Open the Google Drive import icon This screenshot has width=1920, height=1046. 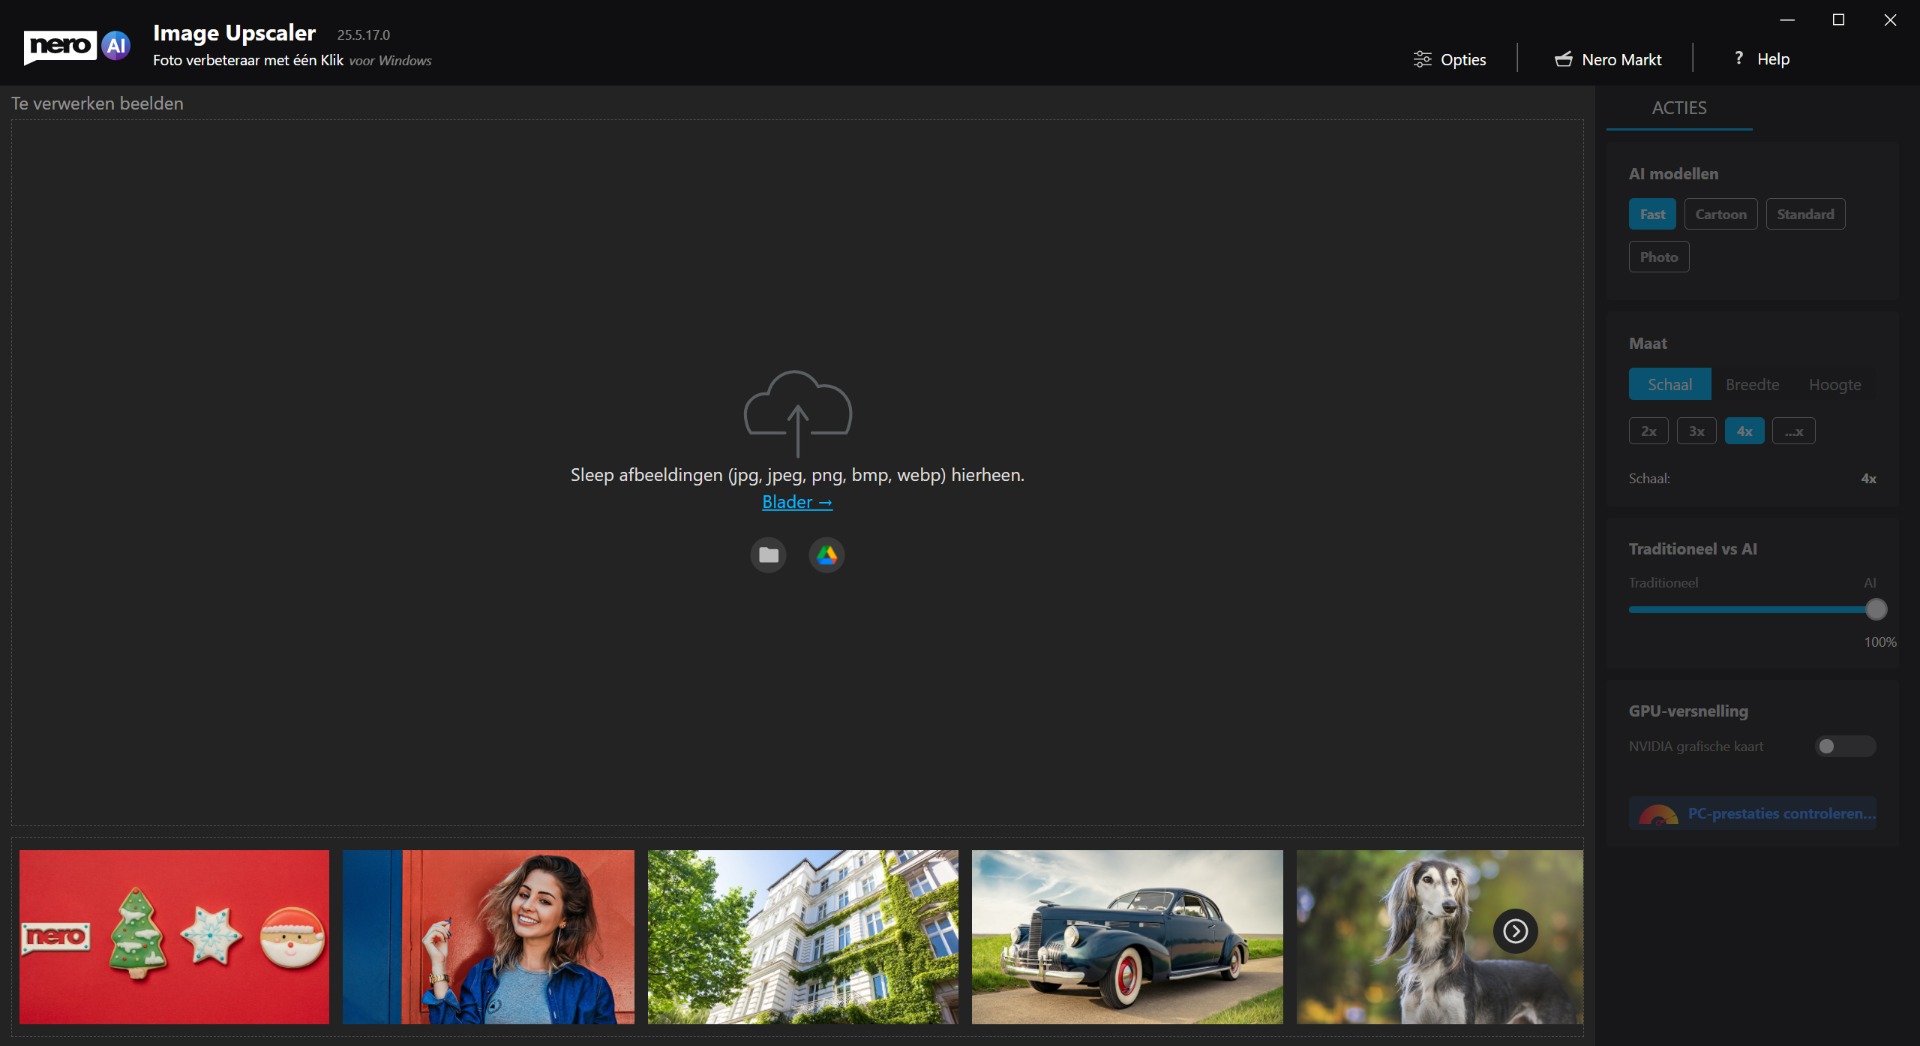tap(826, 555)
